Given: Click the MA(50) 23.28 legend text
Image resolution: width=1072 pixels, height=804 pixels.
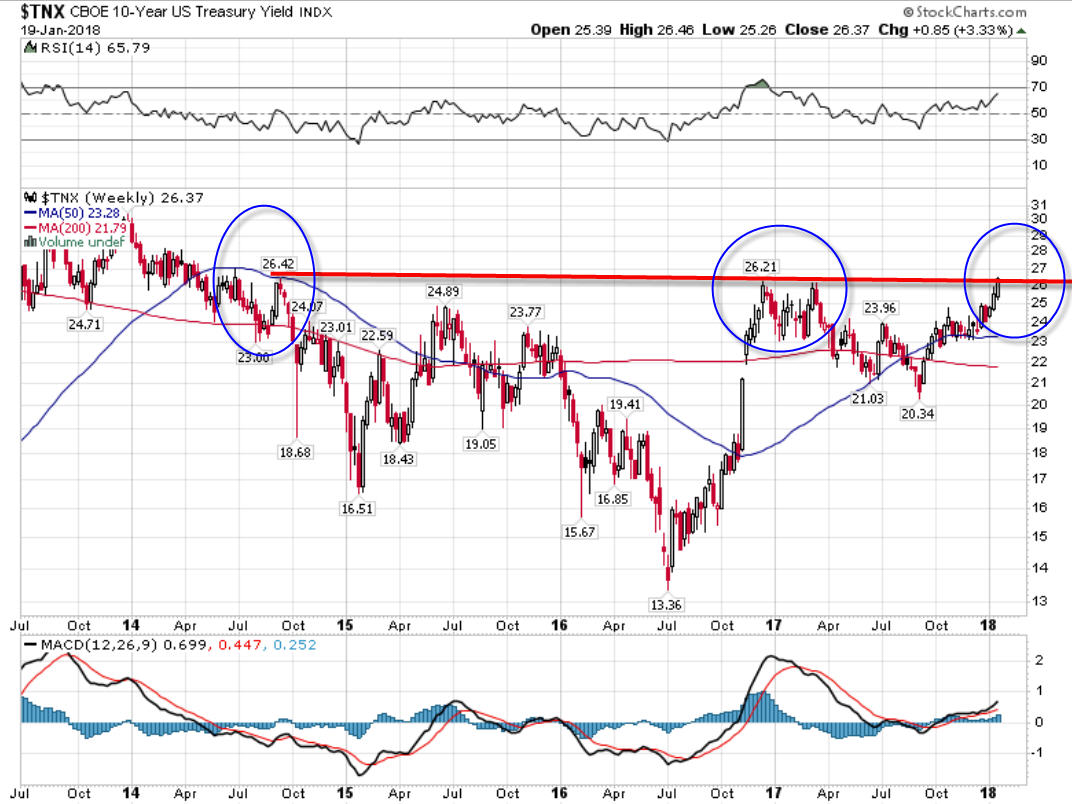Looking at the screenshot, I should [79, 213].
